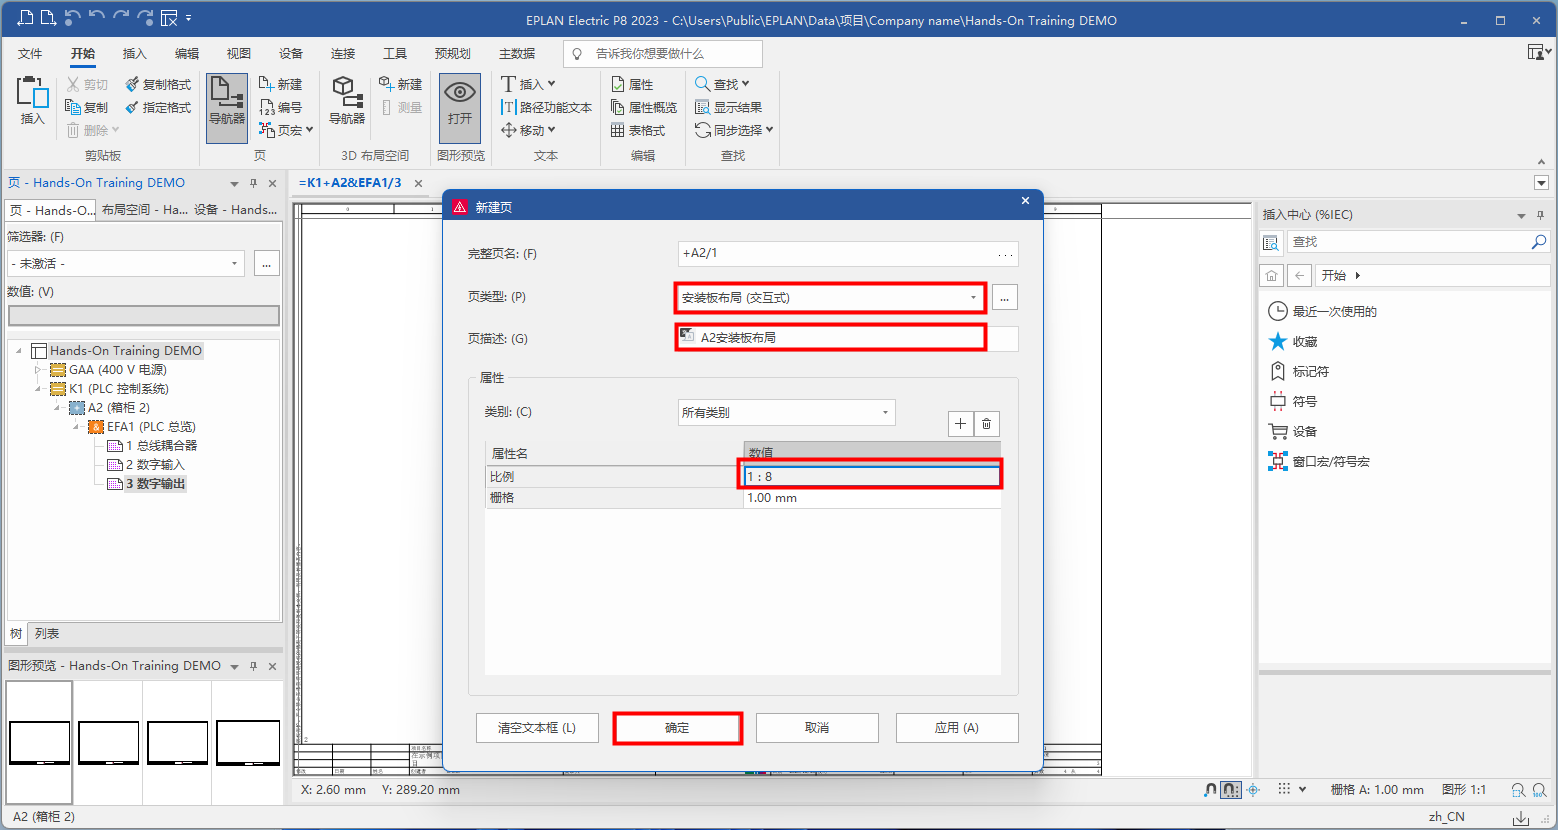Click 清空文本框 button in dialog
1558x830 pixels.
tap(537, 728)
